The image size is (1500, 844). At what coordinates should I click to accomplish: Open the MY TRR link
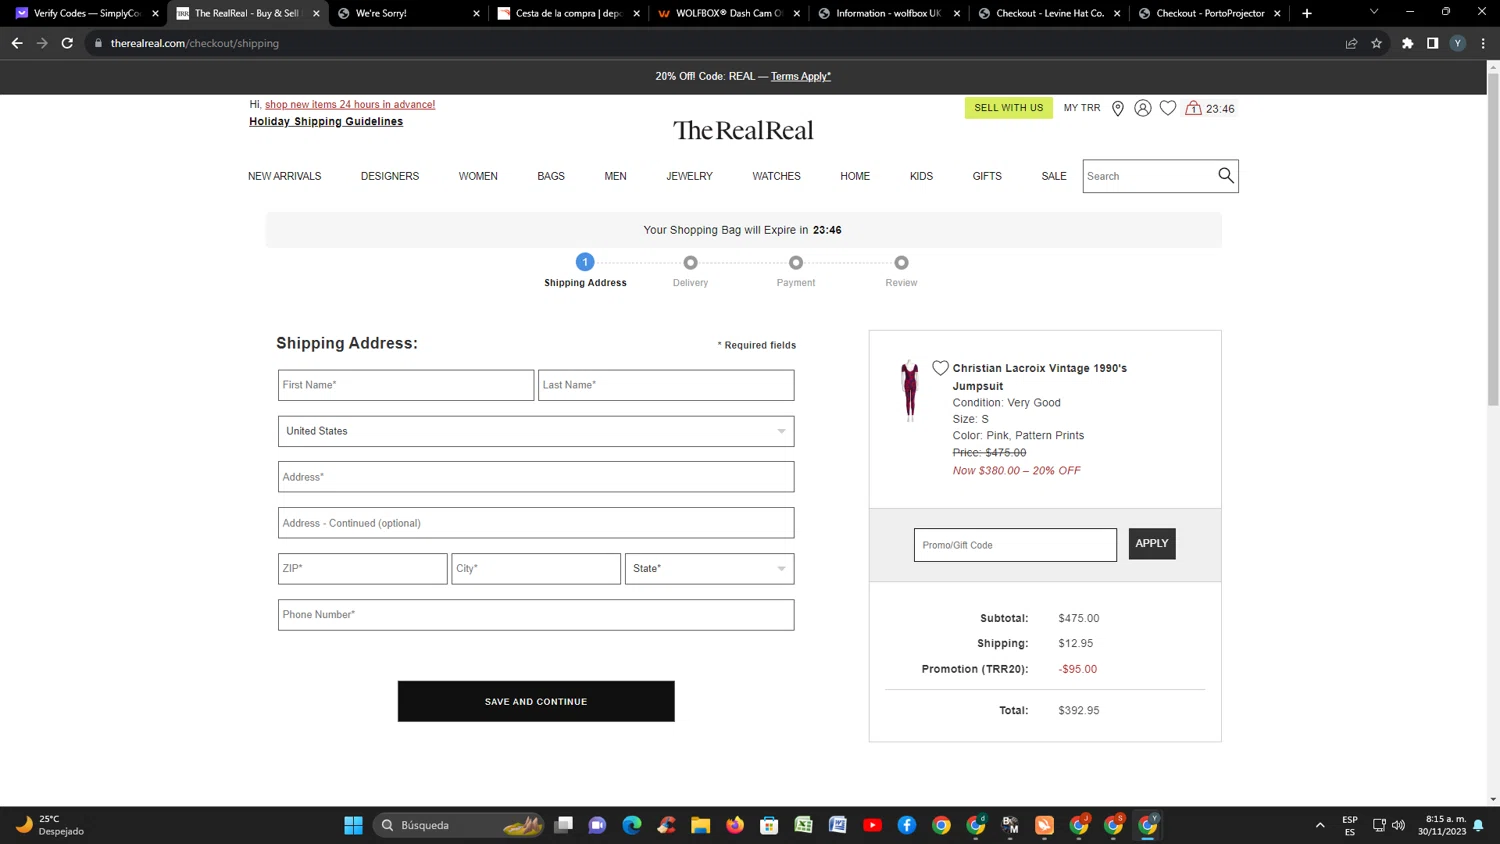[1082, 108]
